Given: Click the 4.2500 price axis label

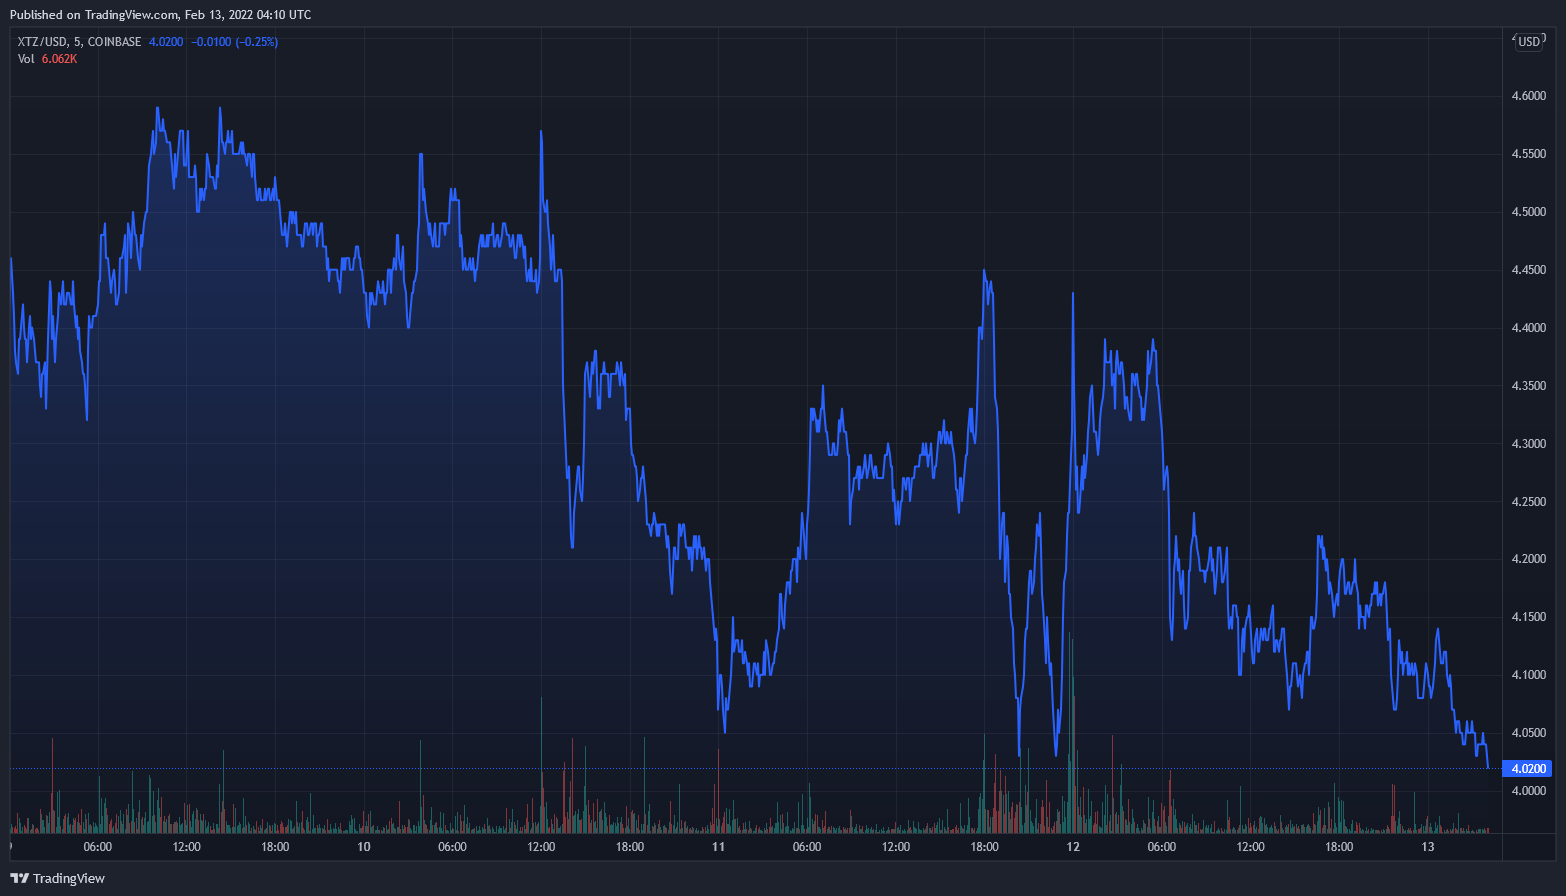Looking at the screenshot, I should [x=1529, y=501].
